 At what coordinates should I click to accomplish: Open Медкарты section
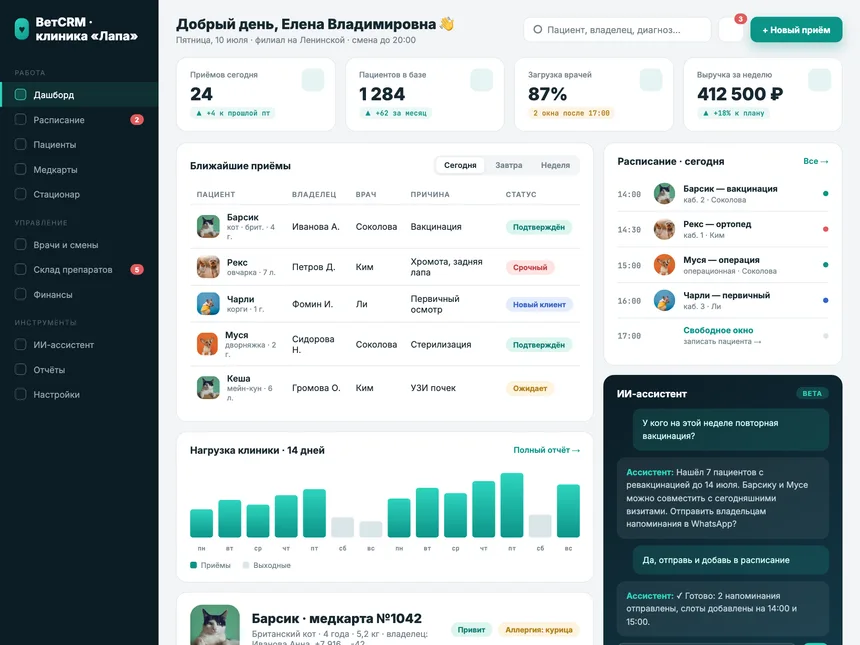point(79,169)
